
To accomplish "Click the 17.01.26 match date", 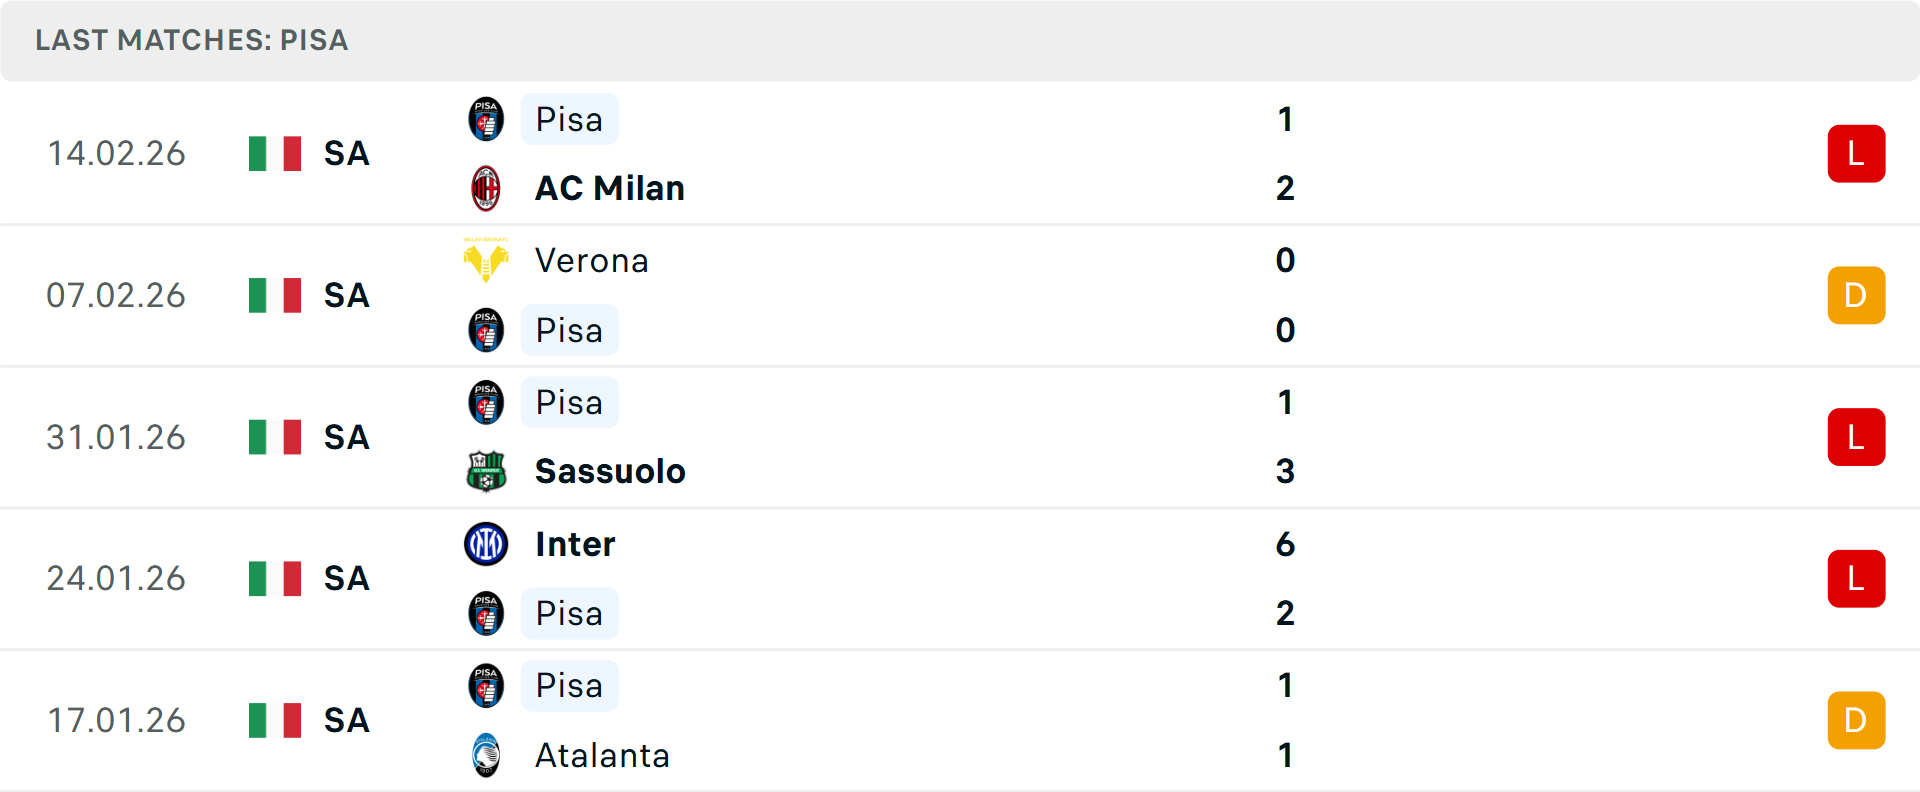I will (116, 720).
